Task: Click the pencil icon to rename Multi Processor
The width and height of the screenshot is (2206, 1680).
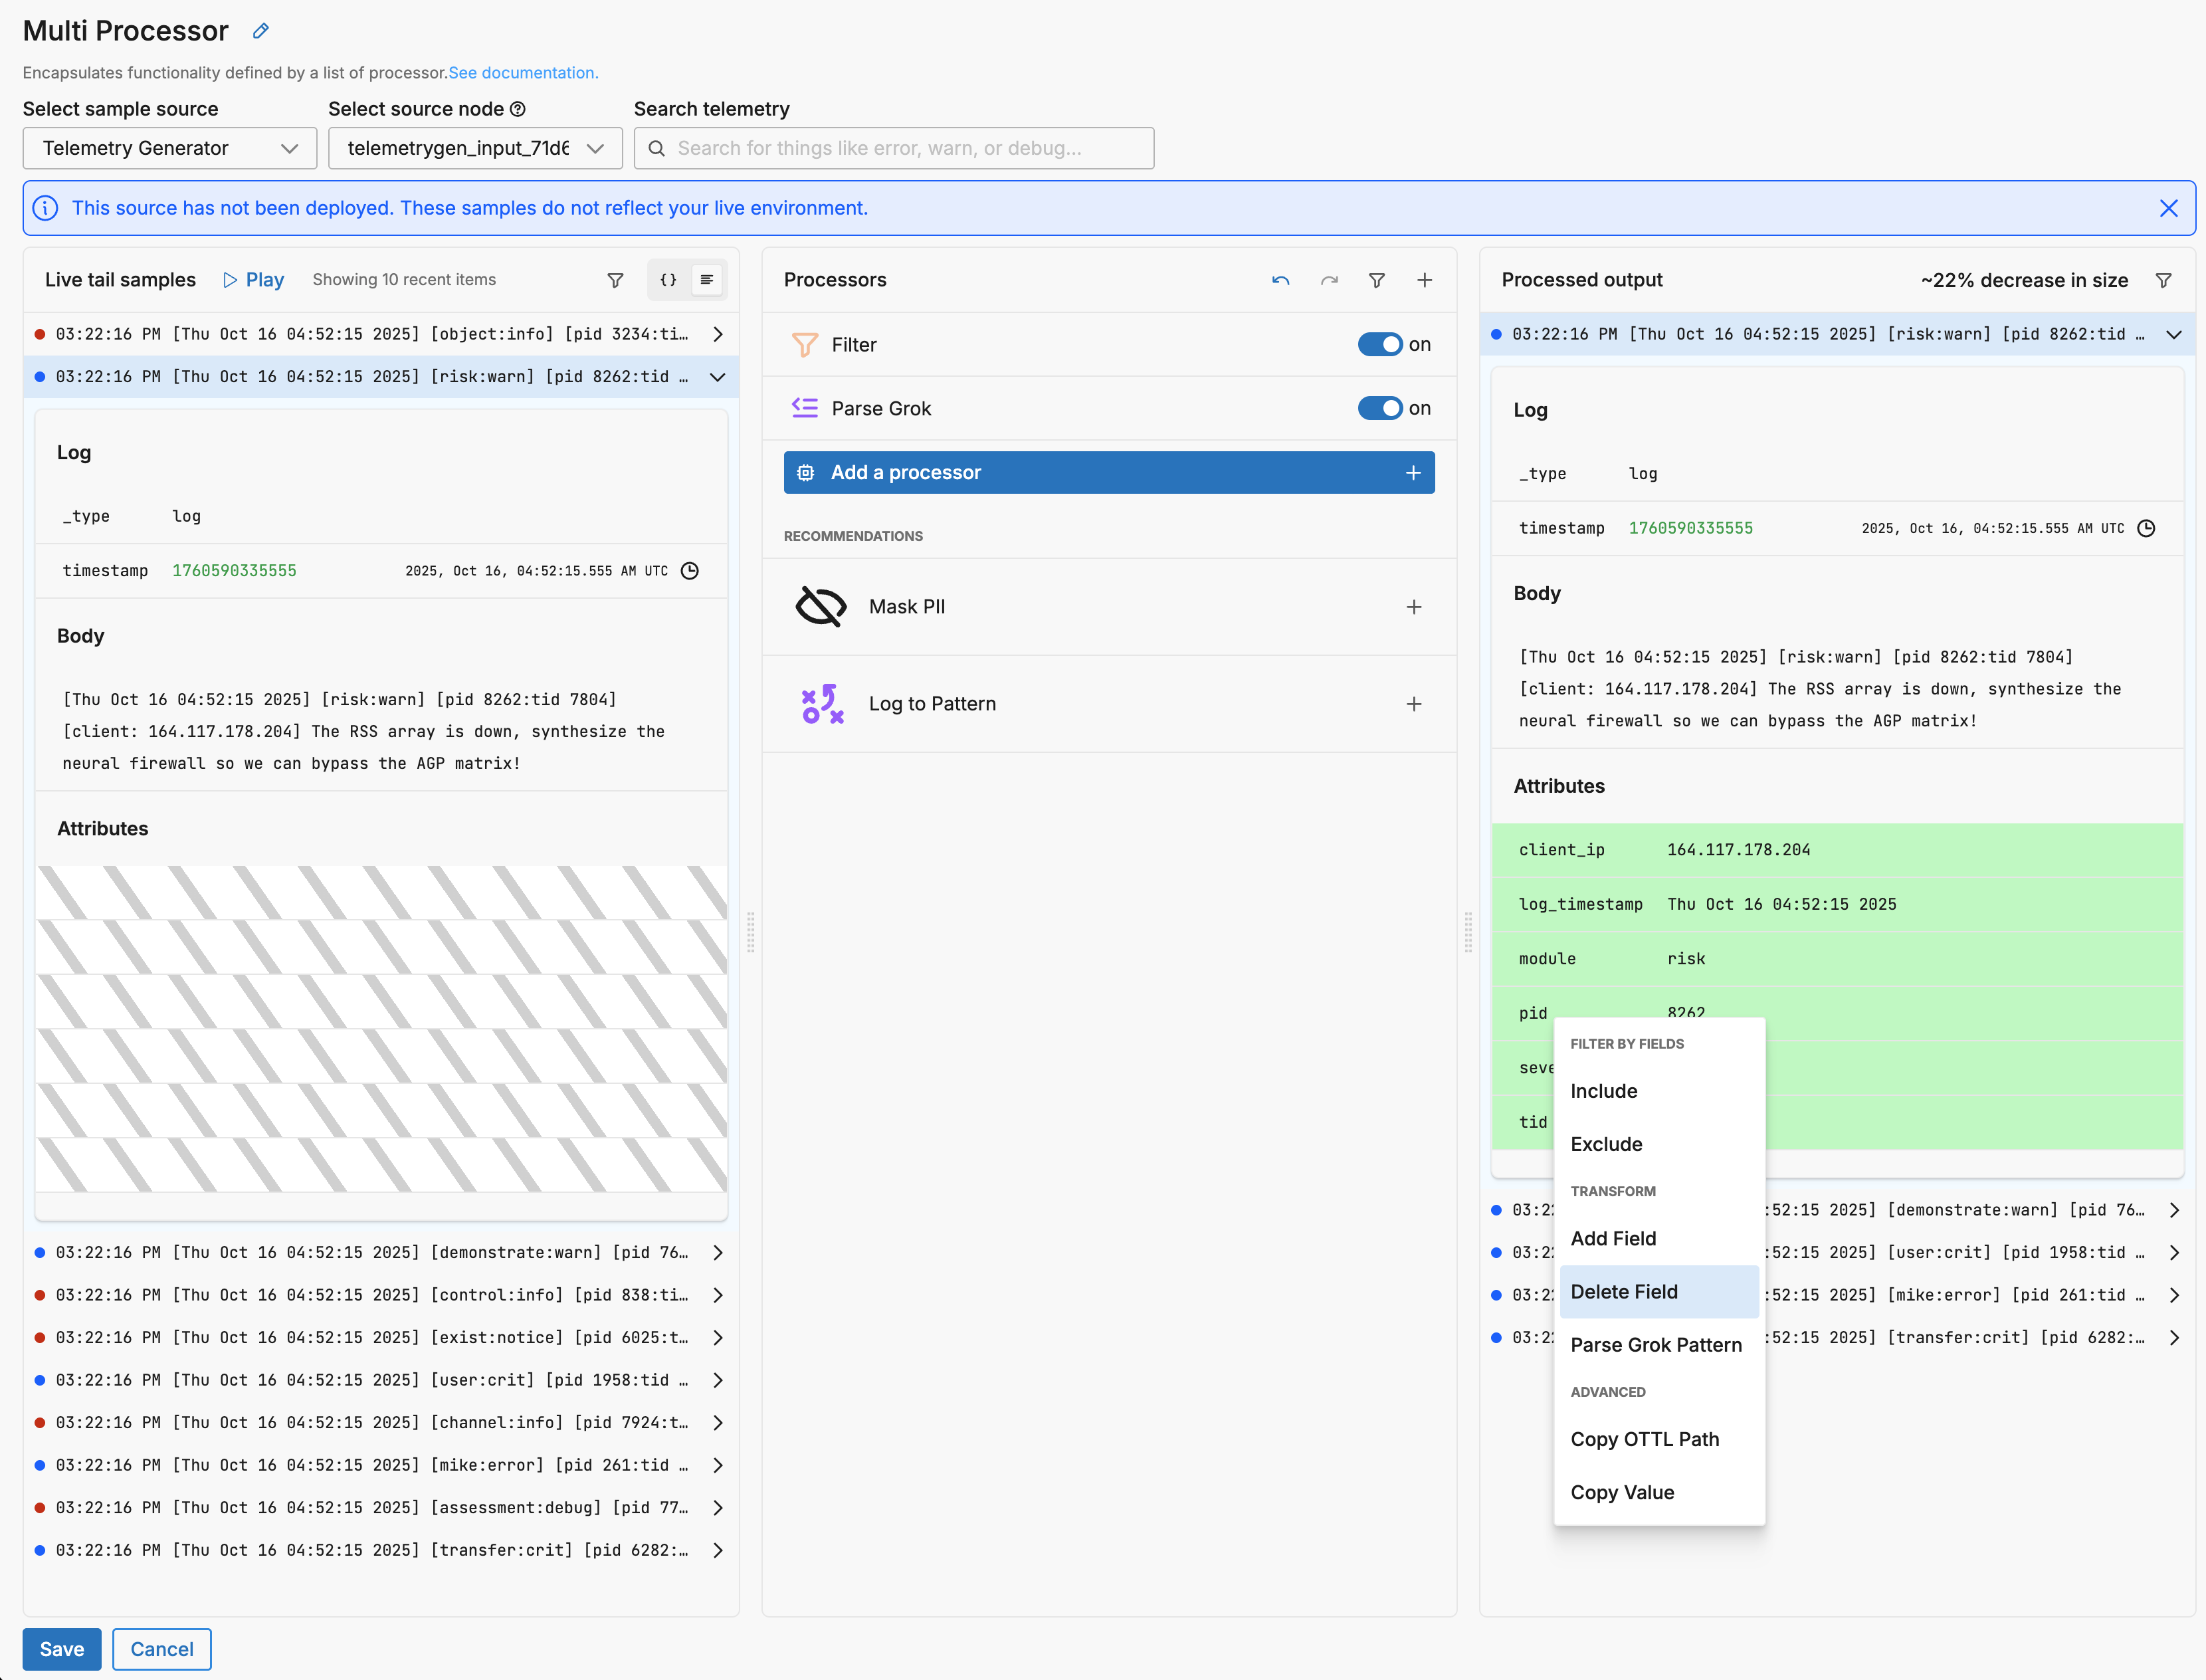Action: pos(261,31)
